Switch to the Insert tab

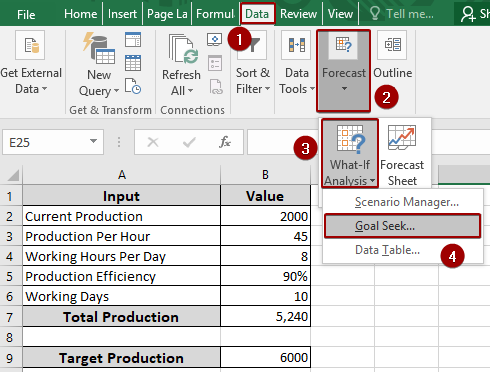(122, 14)
